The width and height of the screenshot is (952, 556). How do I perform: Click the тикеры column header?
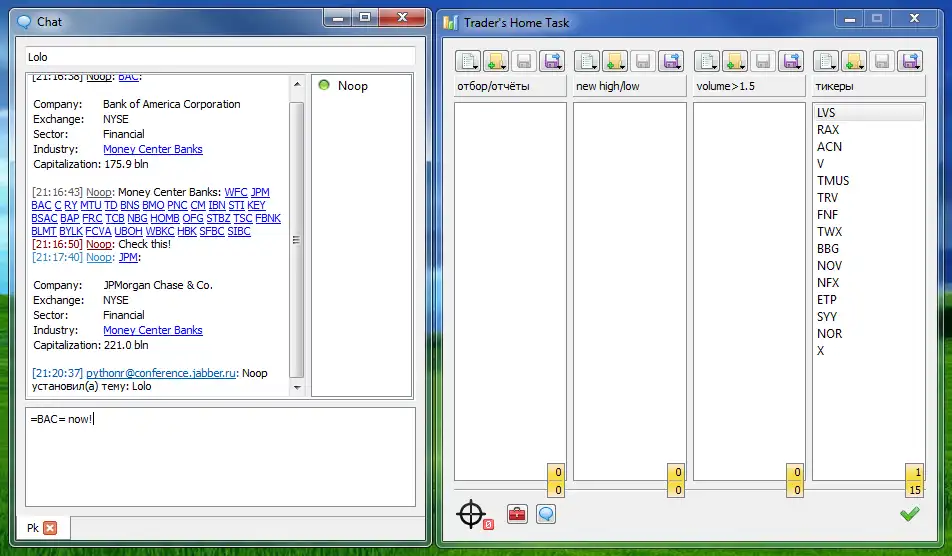869,86
